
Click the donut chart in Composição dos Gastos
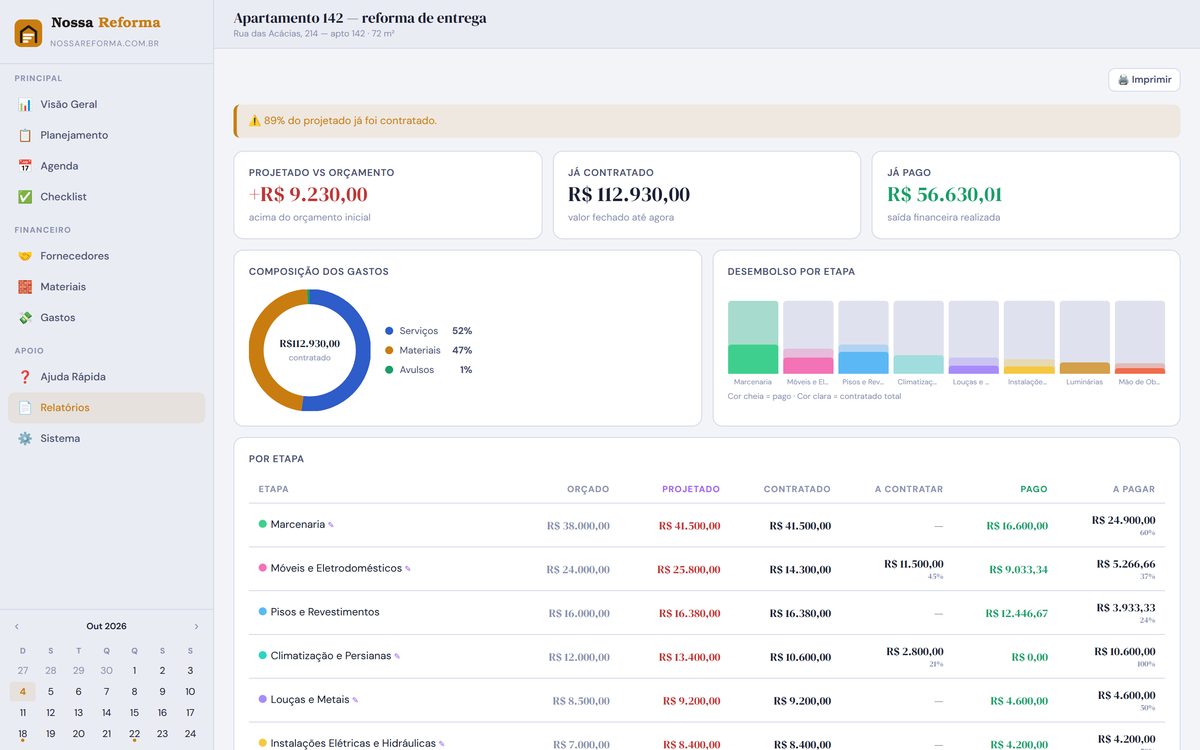click(x=309, y=350)
